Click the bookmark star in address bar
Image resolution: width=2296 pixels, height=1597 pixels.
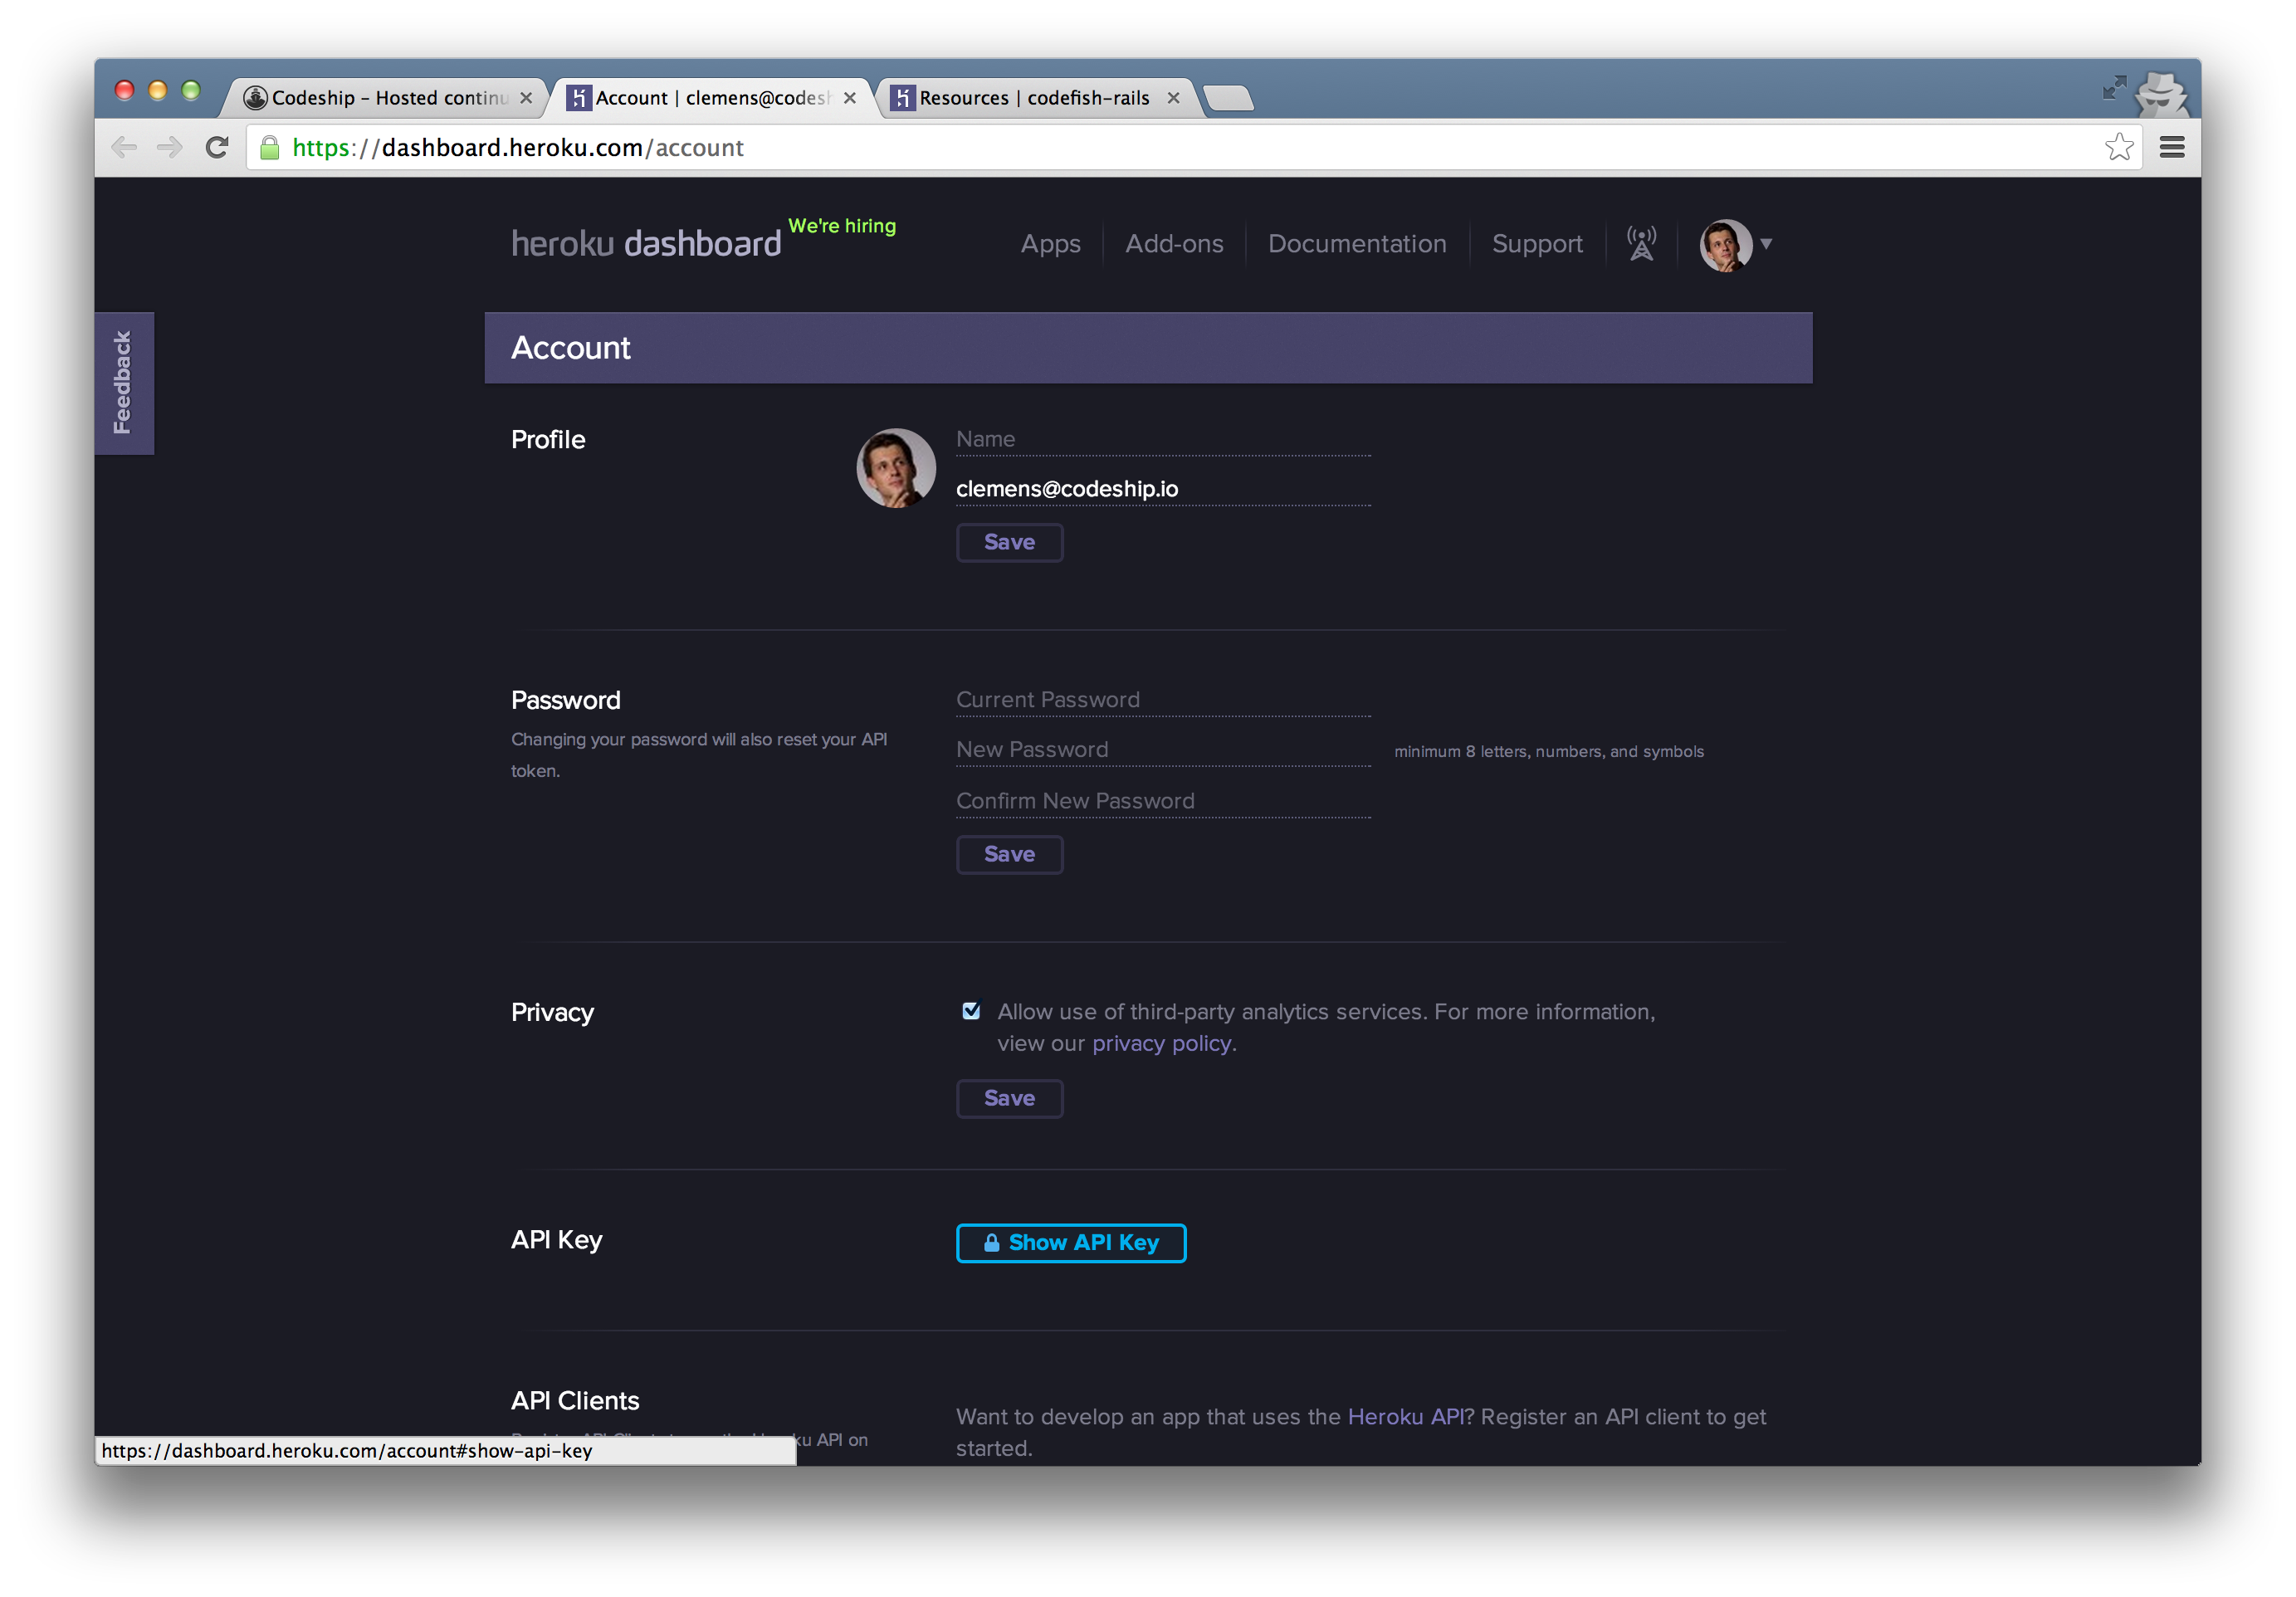2118,148
